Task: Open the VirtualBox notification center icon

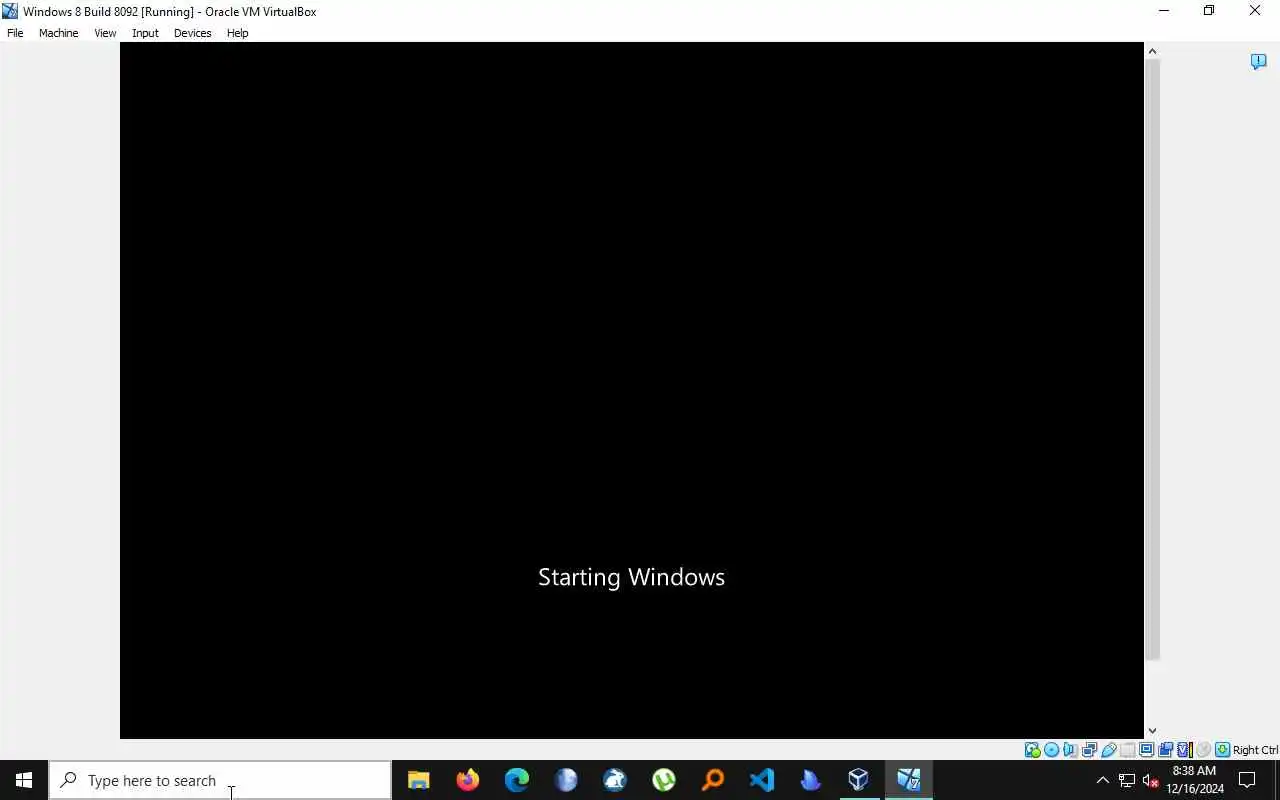Action: 1258,62
